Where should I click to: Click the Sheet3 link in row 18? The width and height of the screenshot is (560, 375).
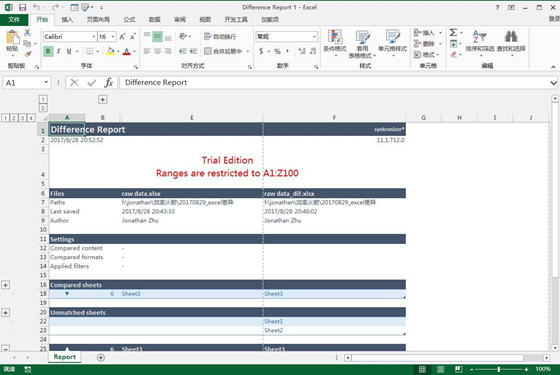click(131, 294)
